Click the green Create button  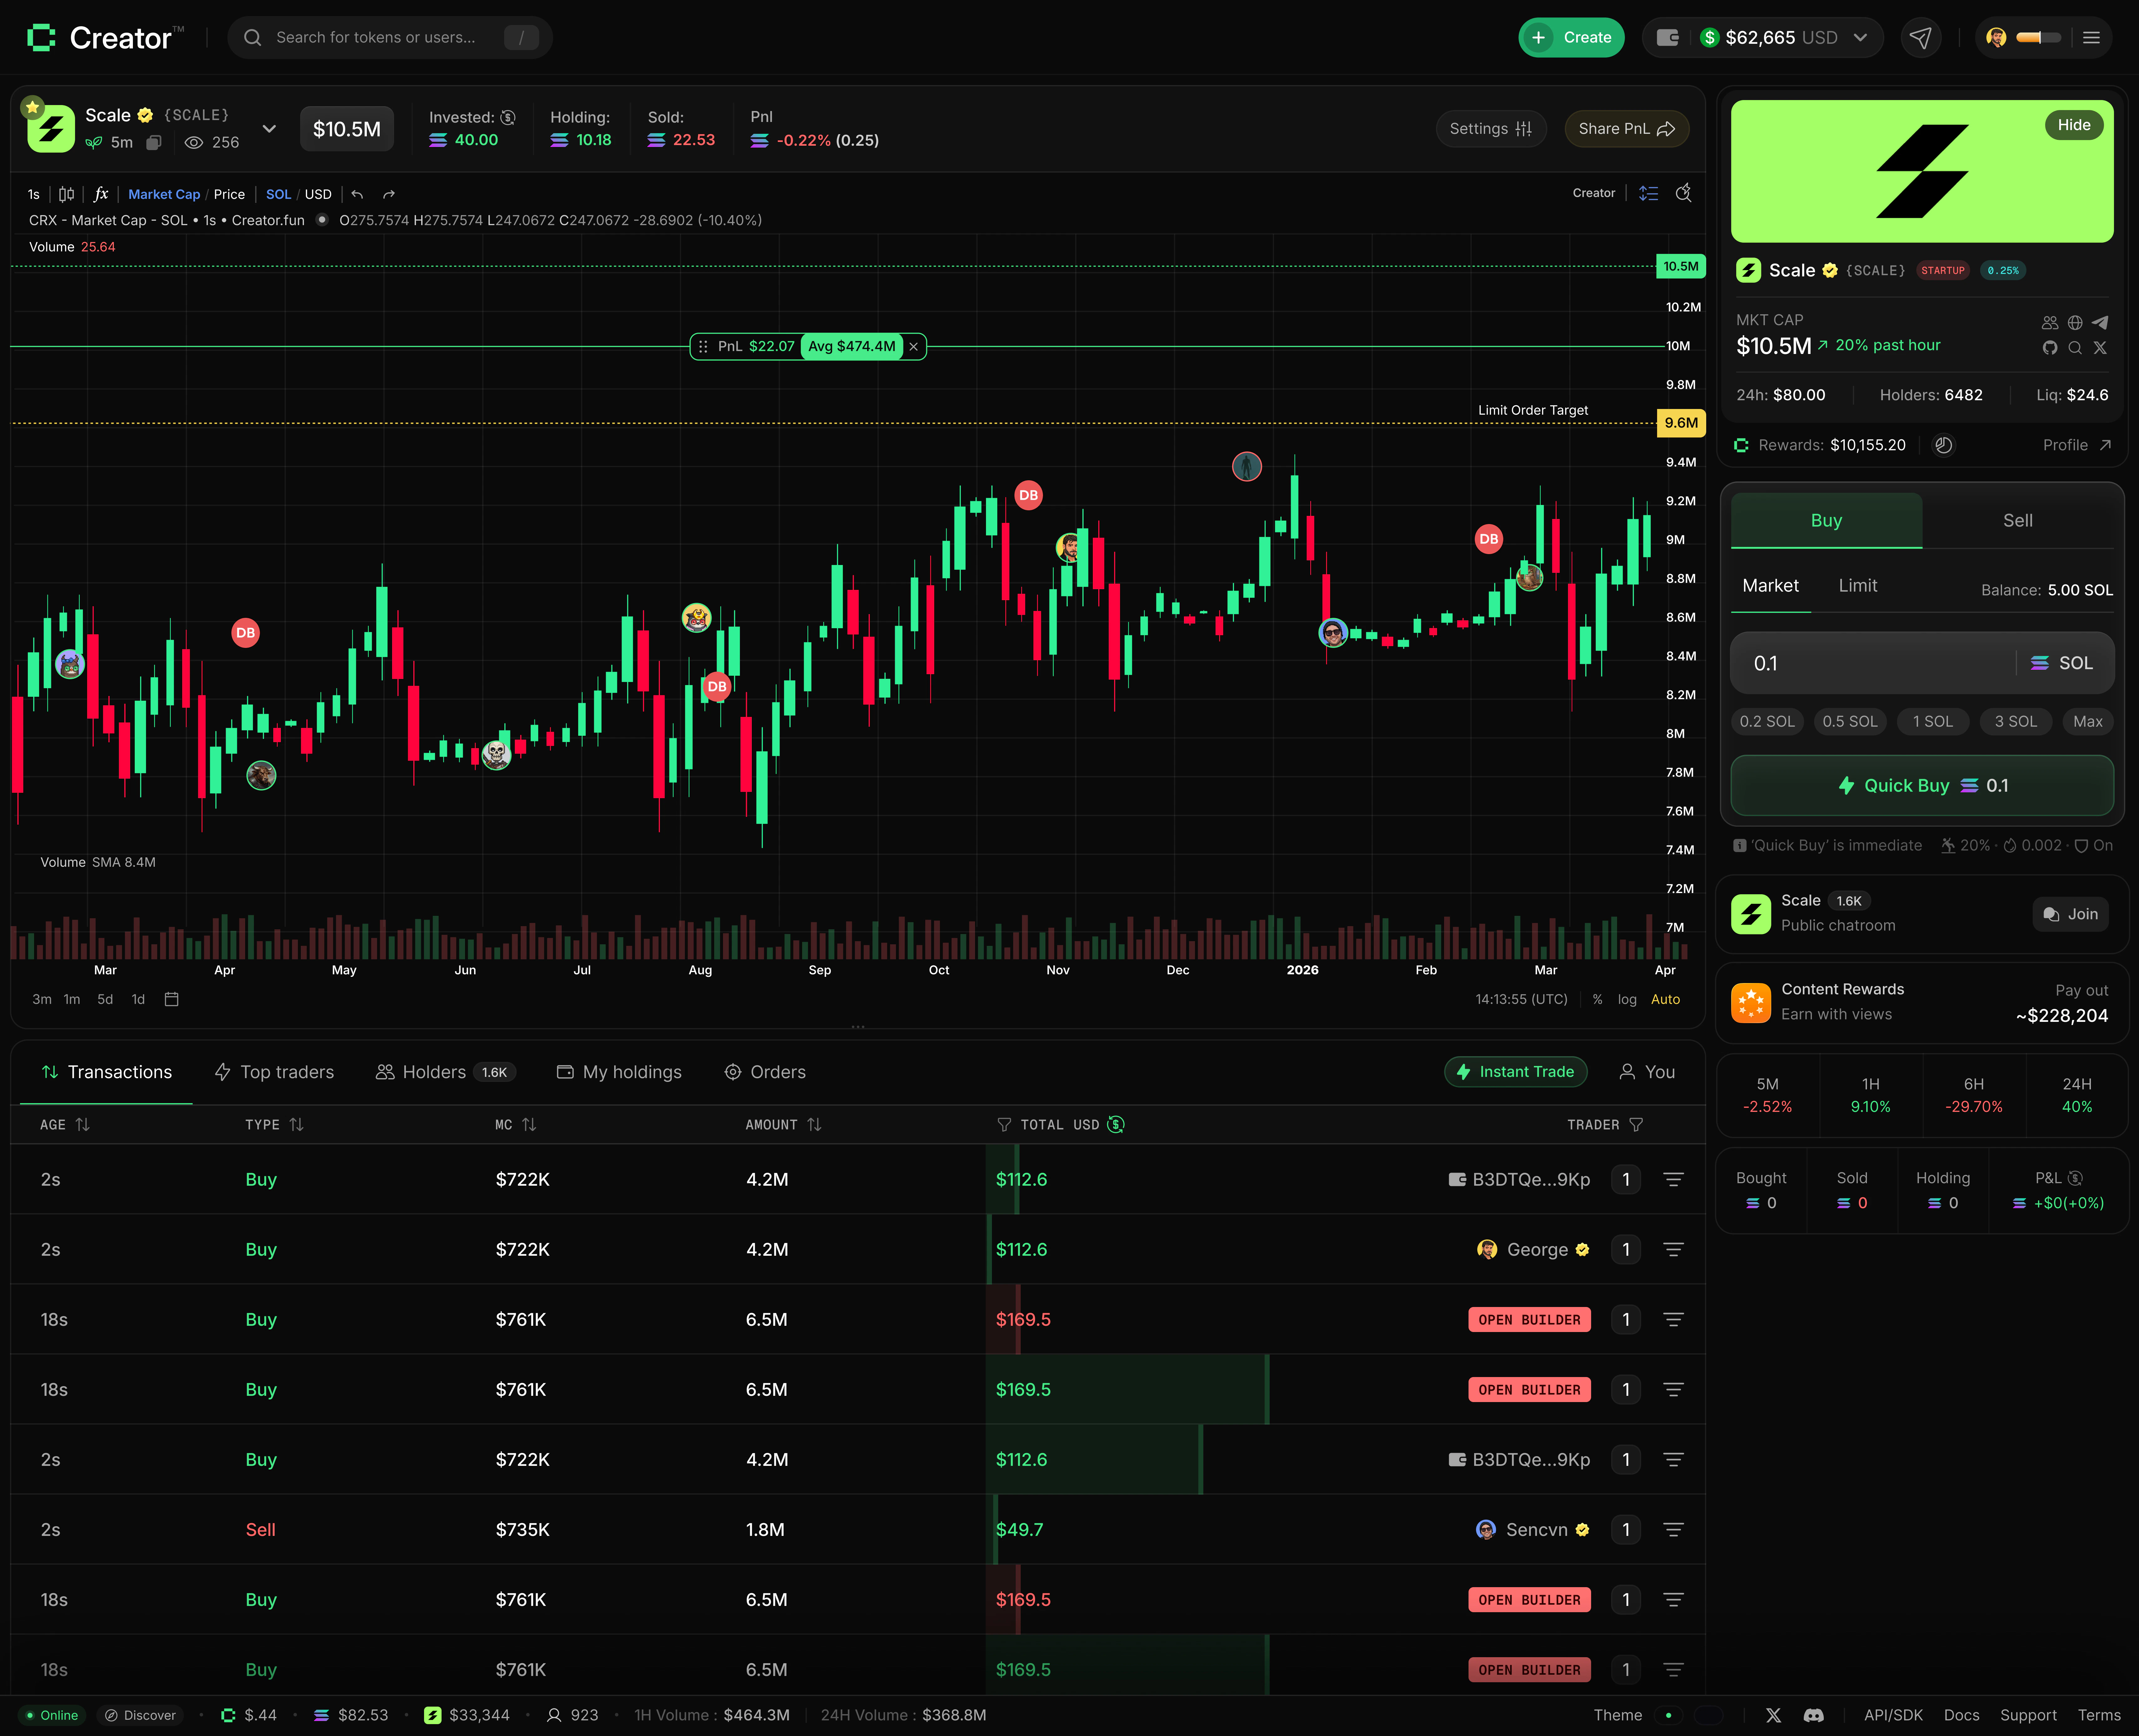pyautogui.click(x=1571, y=38)
